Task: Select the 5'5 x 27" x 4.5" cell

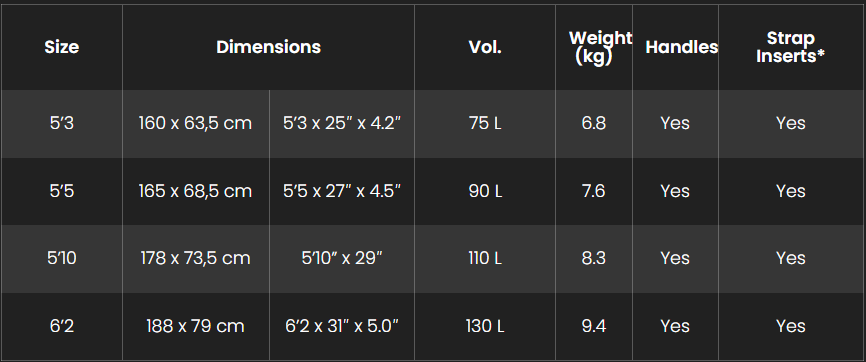Action: coord(342,191)
